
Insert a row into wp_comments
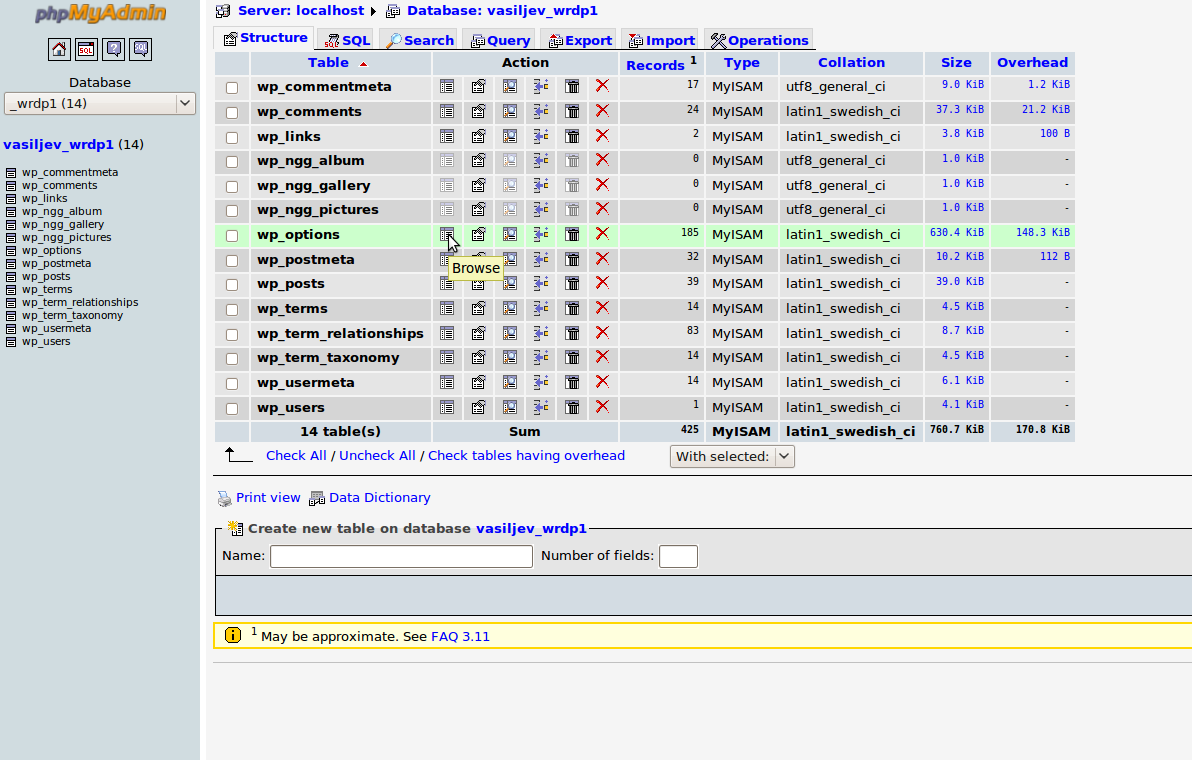[x=541, y=112]
